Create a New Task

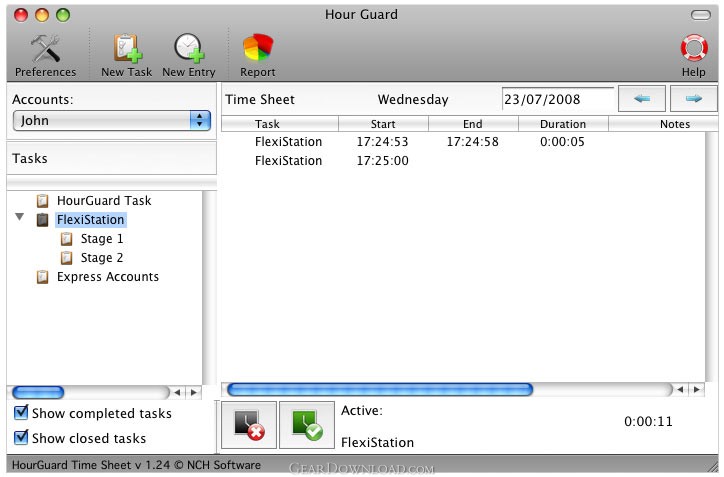click(127, 56)
